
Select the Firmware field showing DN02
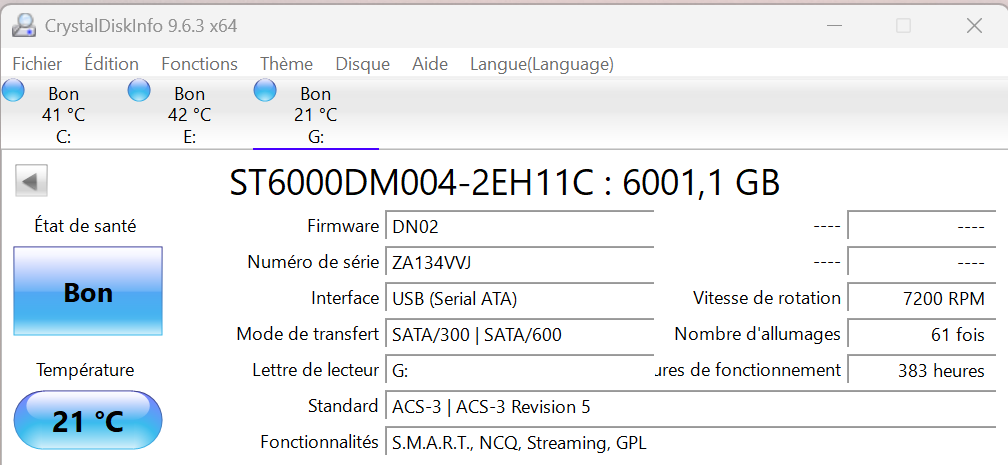point(519,227)
